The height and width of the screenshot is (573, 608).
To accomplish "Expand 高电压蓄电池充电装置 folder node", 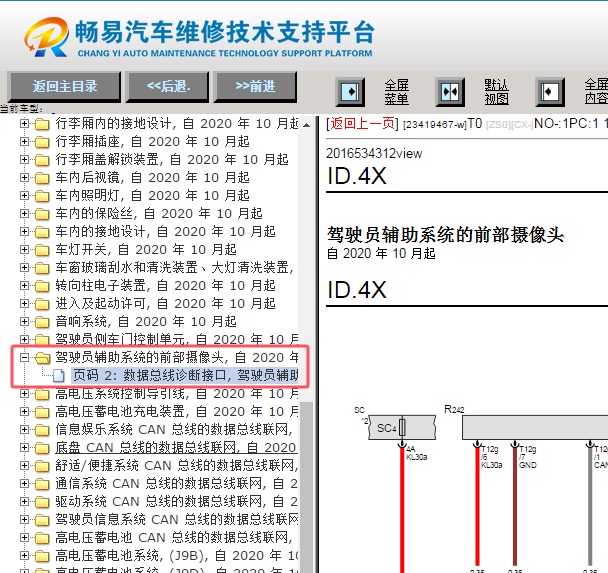I will tap(24, 412).
